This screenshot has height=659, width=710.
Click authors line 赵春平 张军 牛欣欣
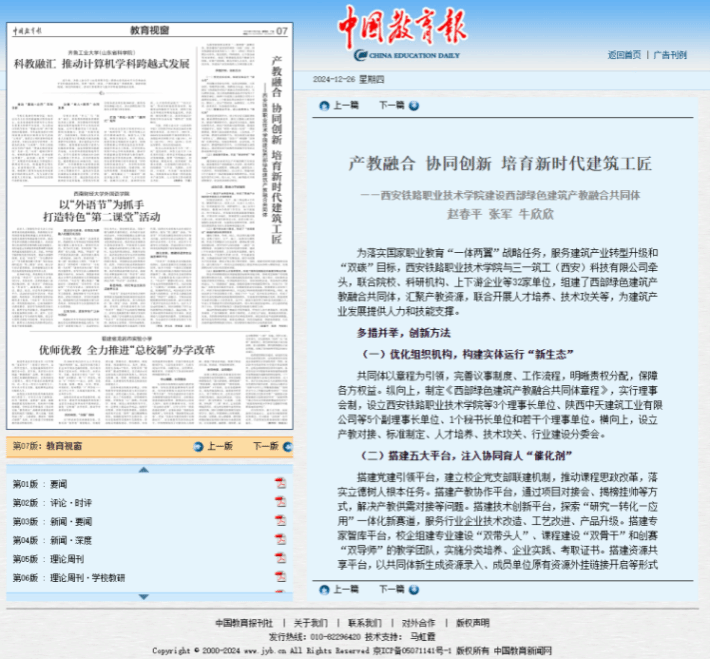[x=500, y=214]
